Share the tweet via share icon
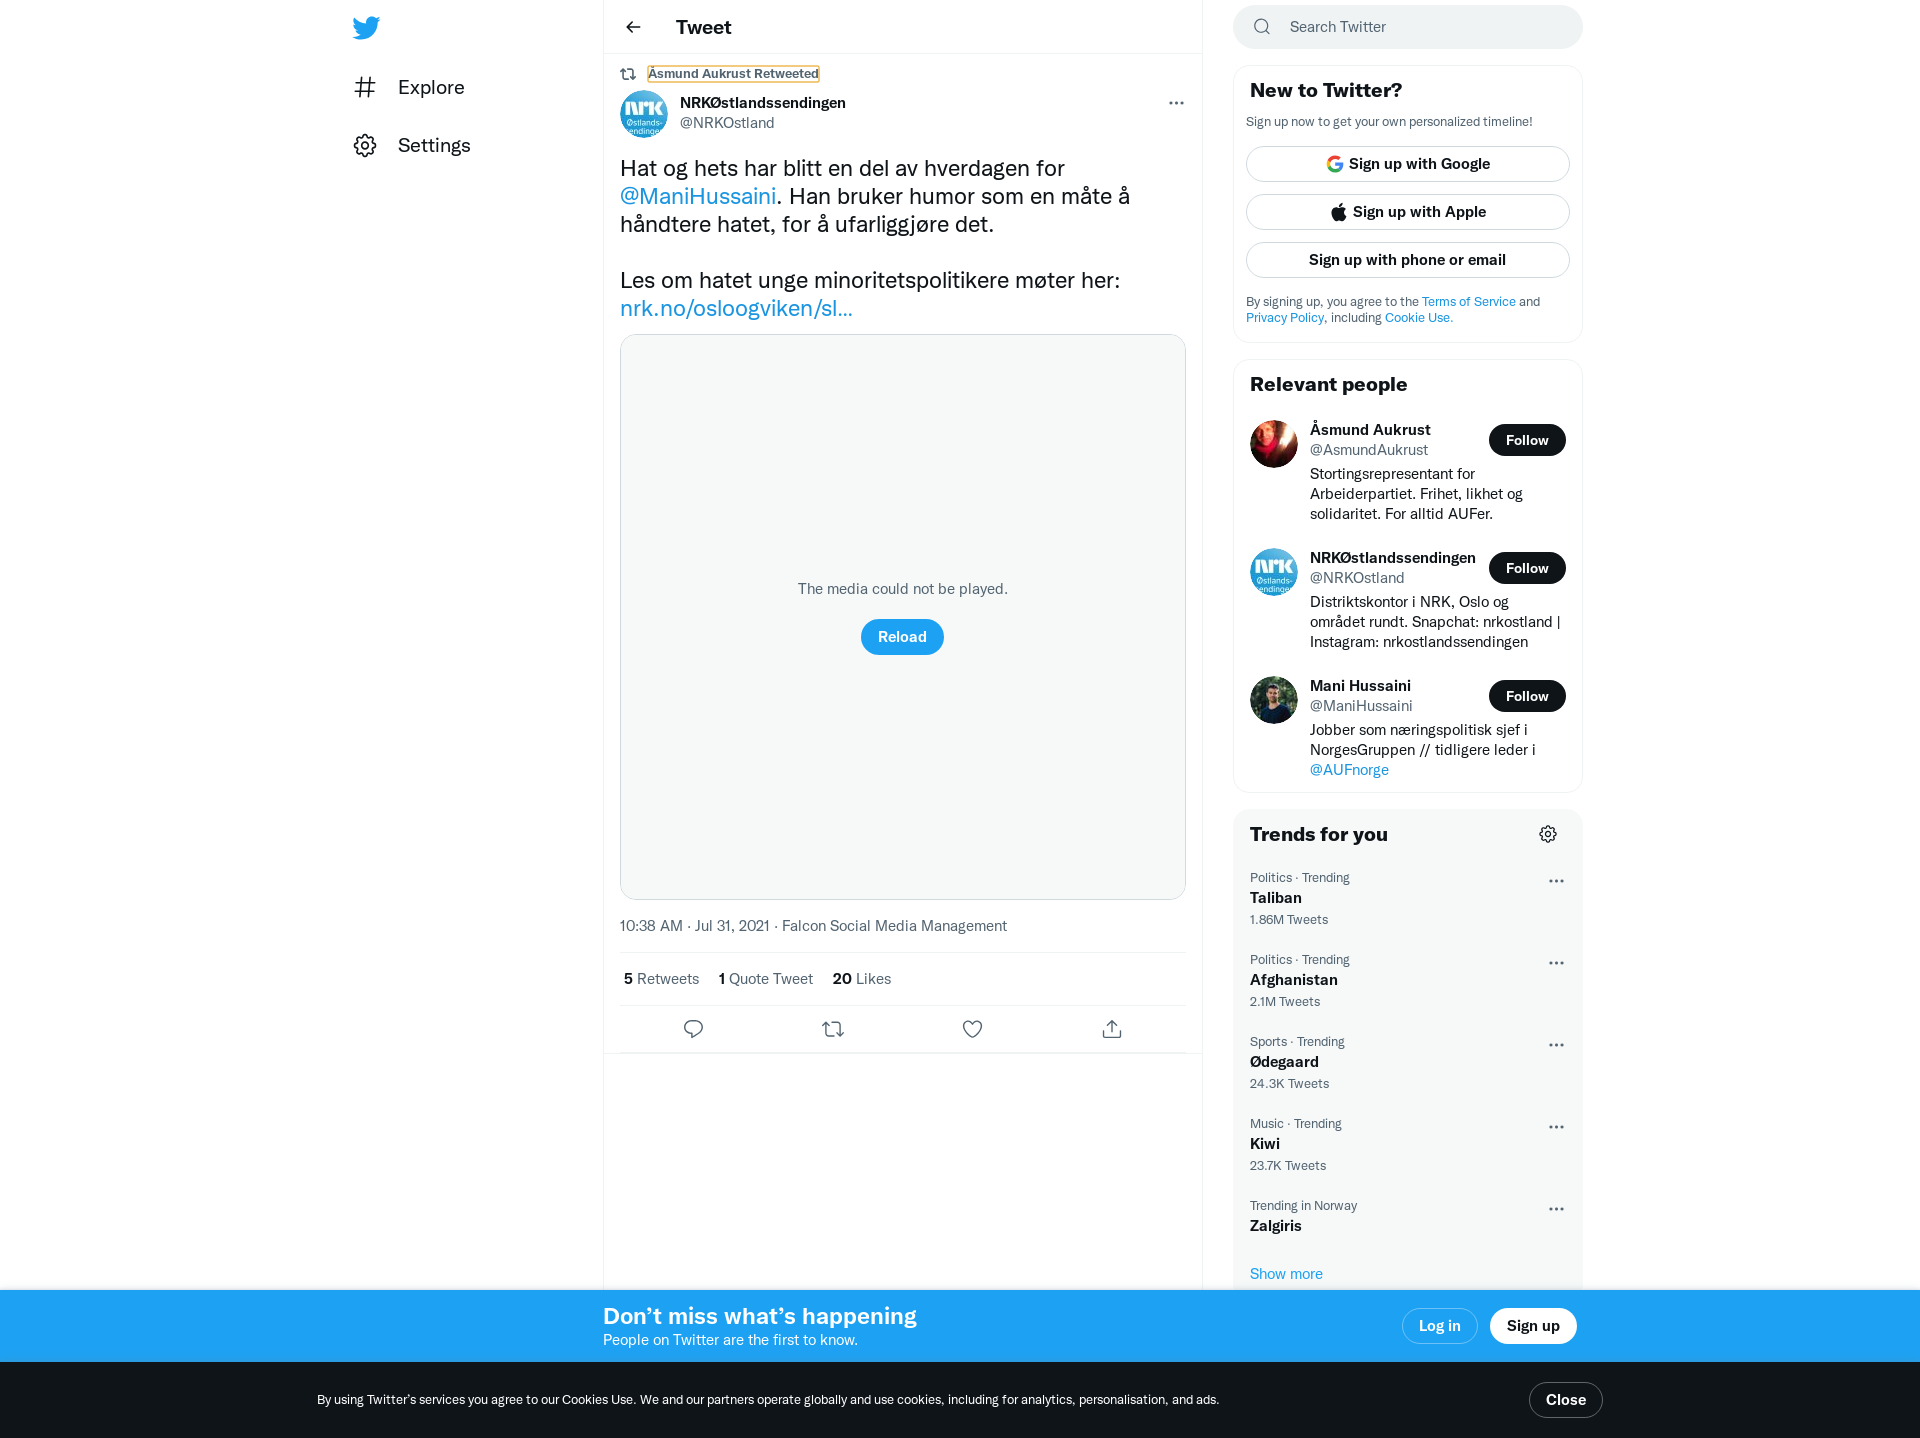Viewport: 1920px width, 1438px height. point(1112,1029)
